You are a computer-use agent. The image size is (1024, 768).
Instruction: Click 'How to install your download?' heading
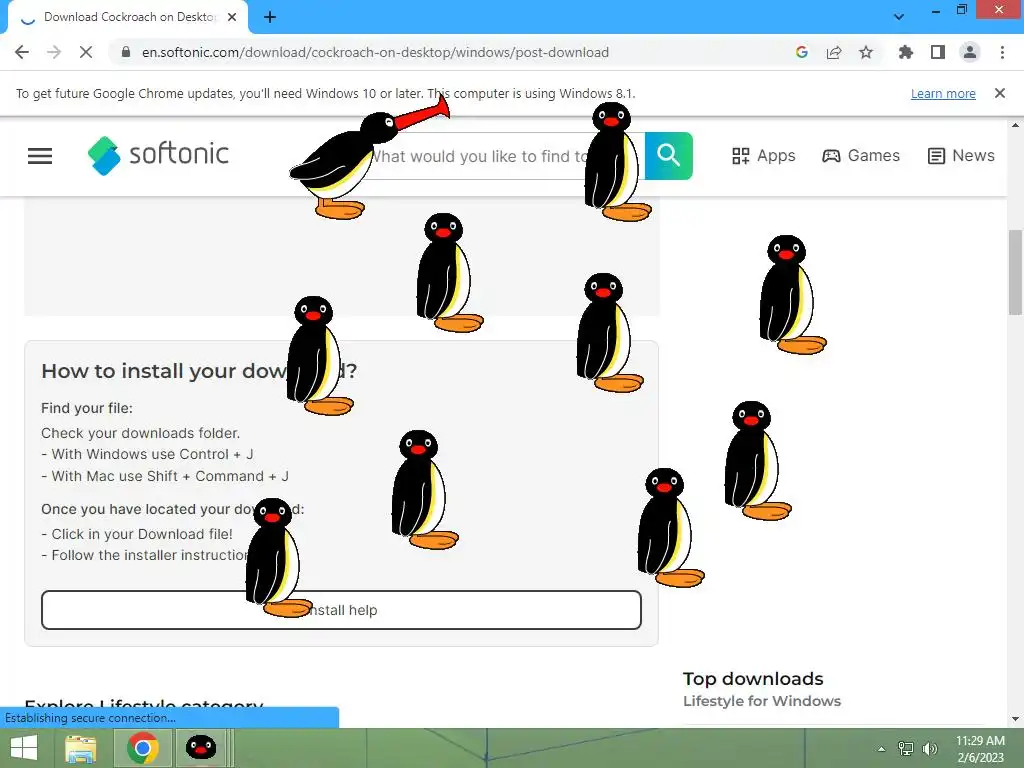click(x=199, y=371)
